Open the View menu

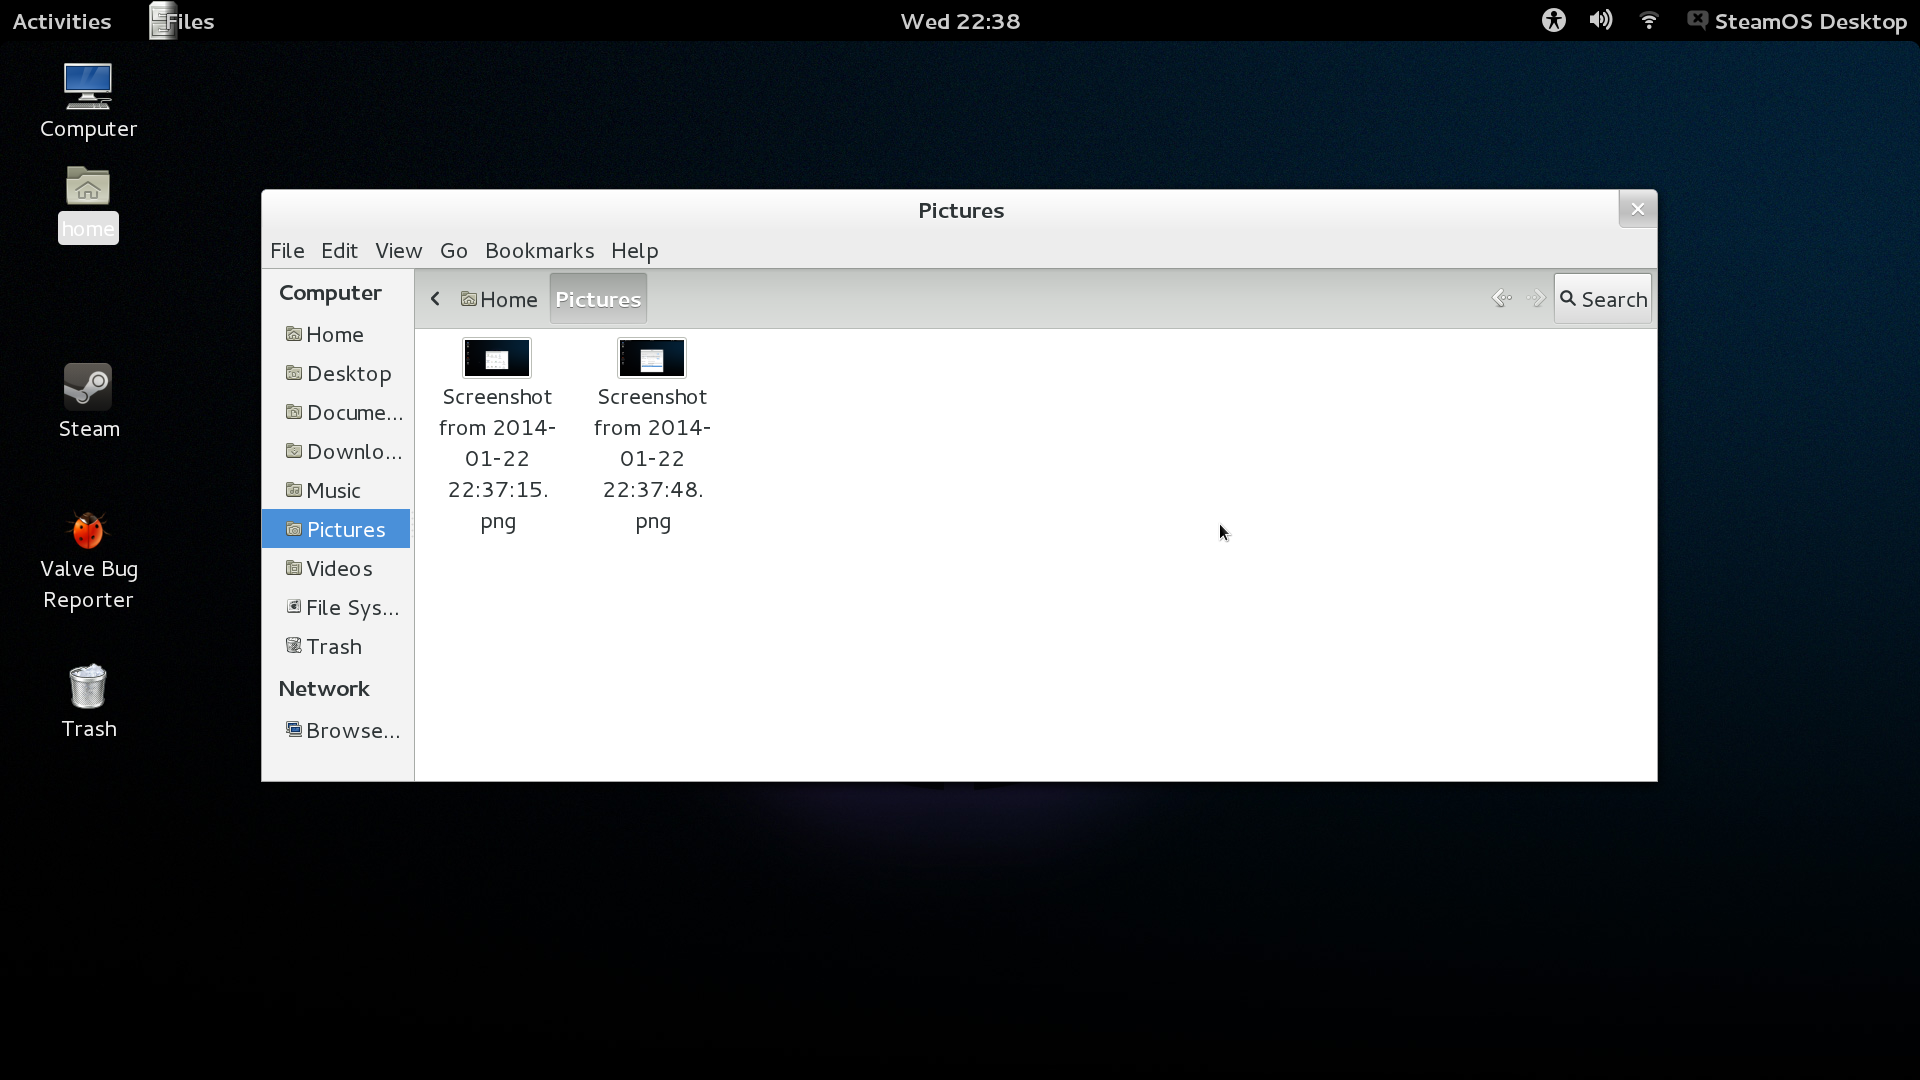click(398, 250)
